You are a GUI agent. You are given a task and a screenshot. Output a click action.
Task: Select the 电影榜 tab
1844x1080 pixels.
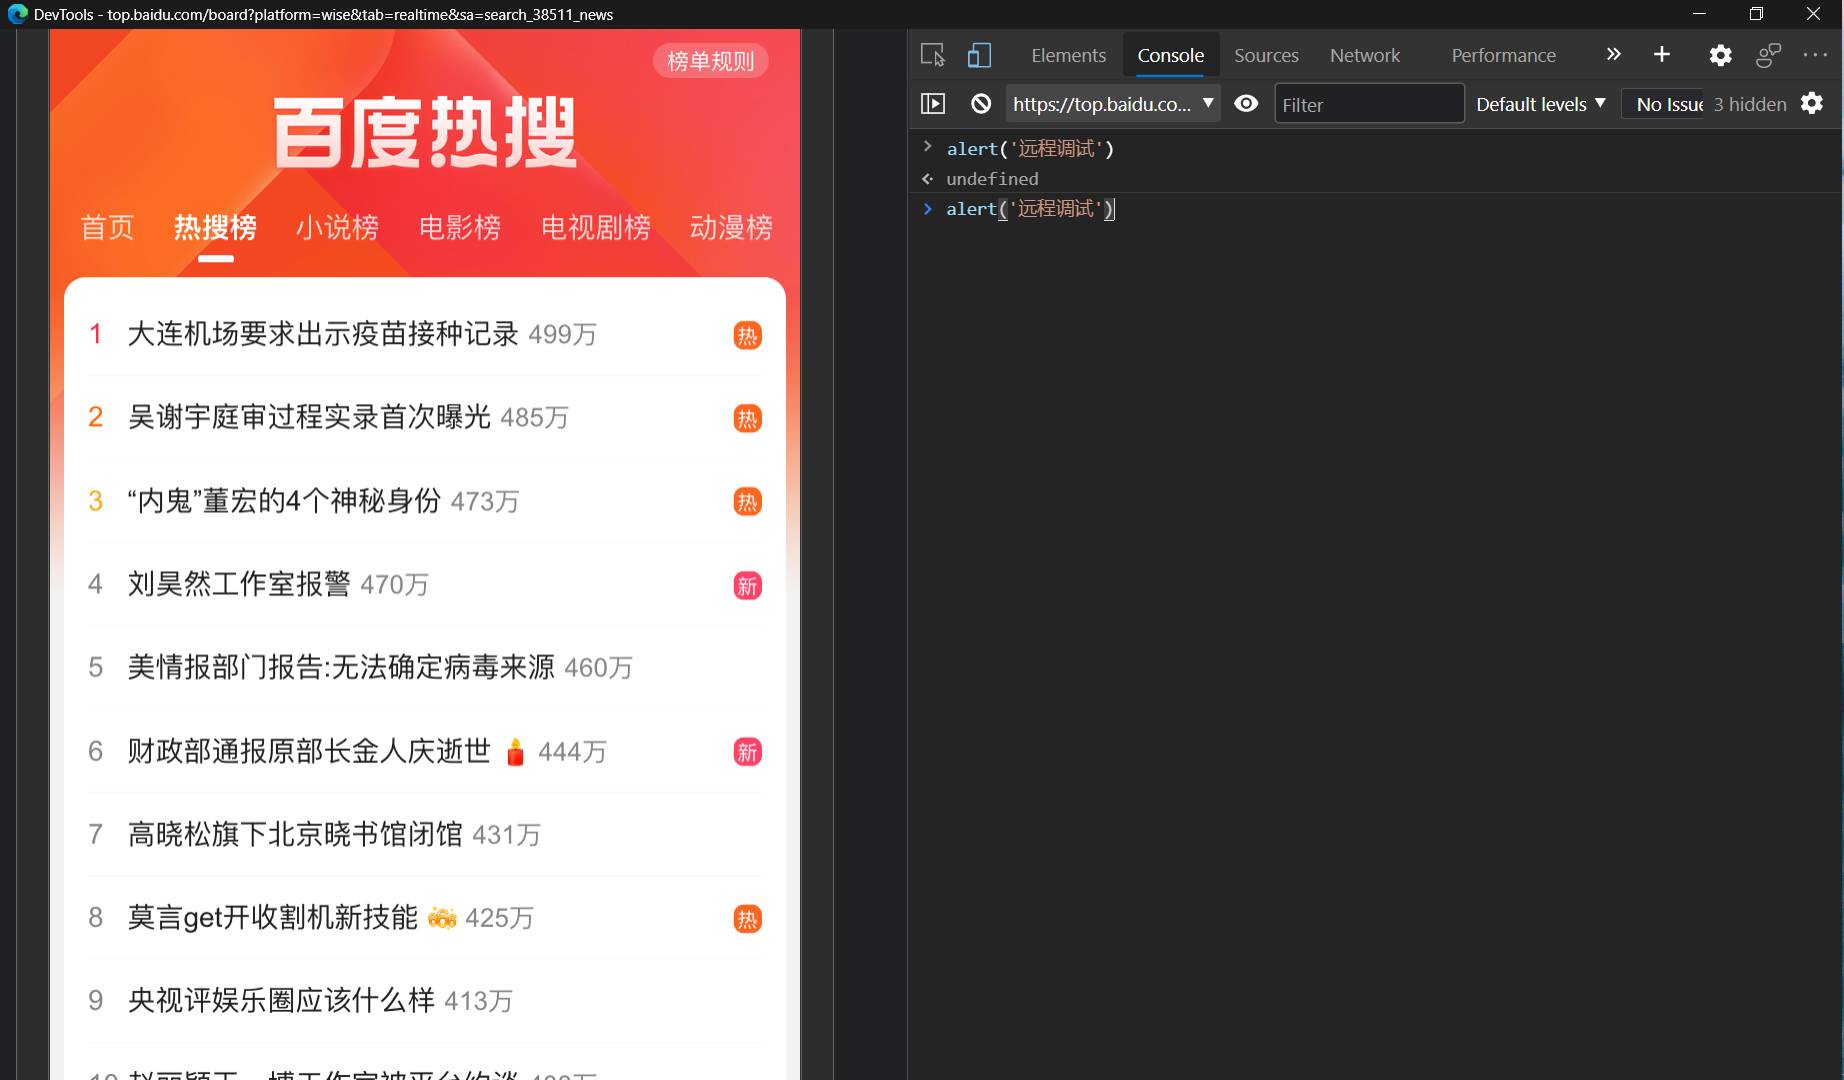coord(459,227)
